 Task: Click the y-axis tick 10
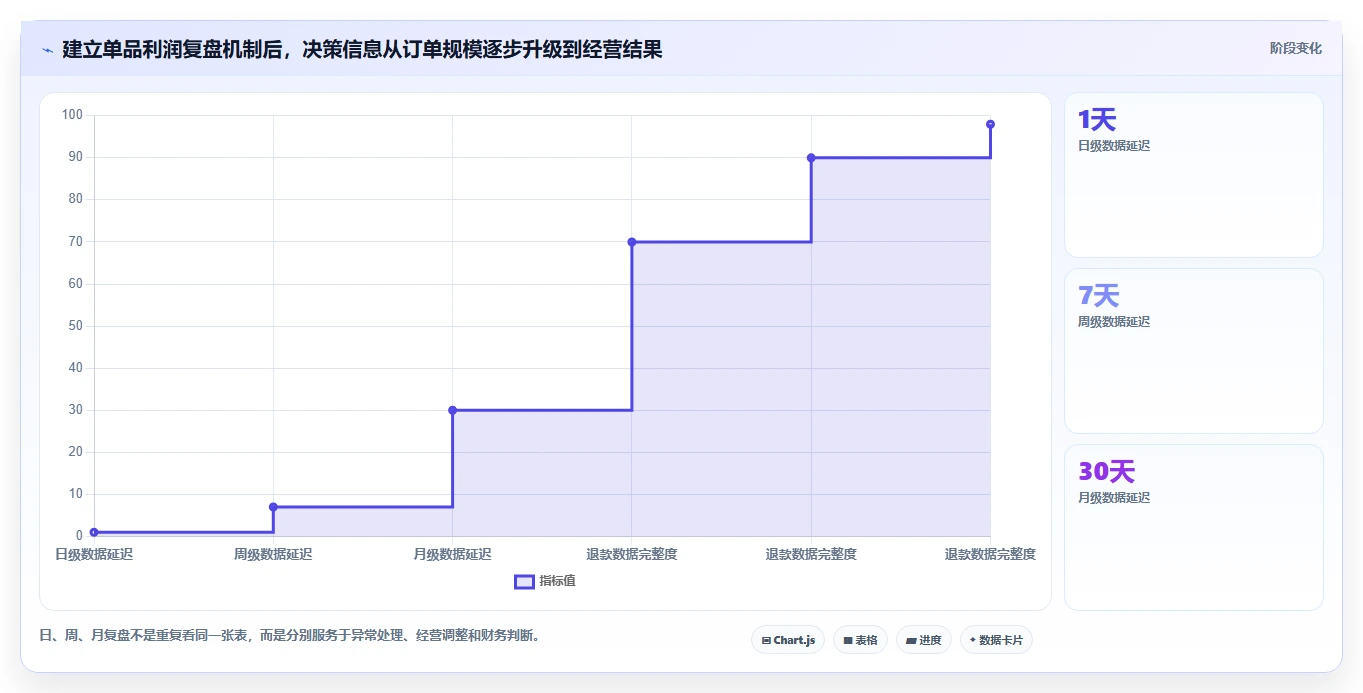point(75,494)
